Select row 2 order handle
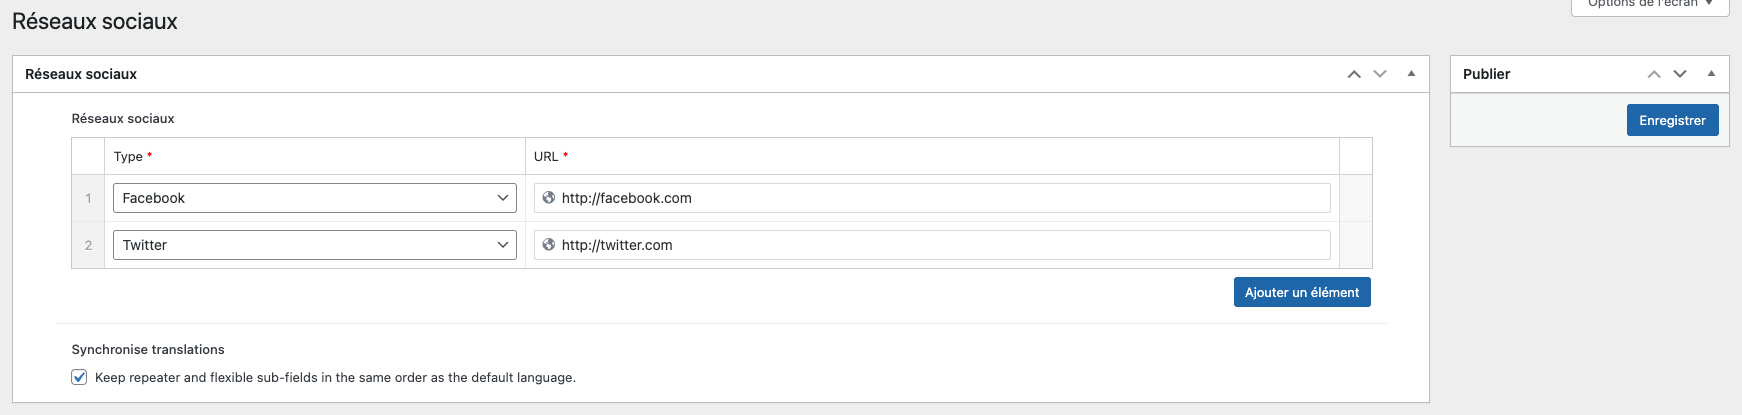The width and height of the screenshot is (1742, 415). tap(88, 245)
